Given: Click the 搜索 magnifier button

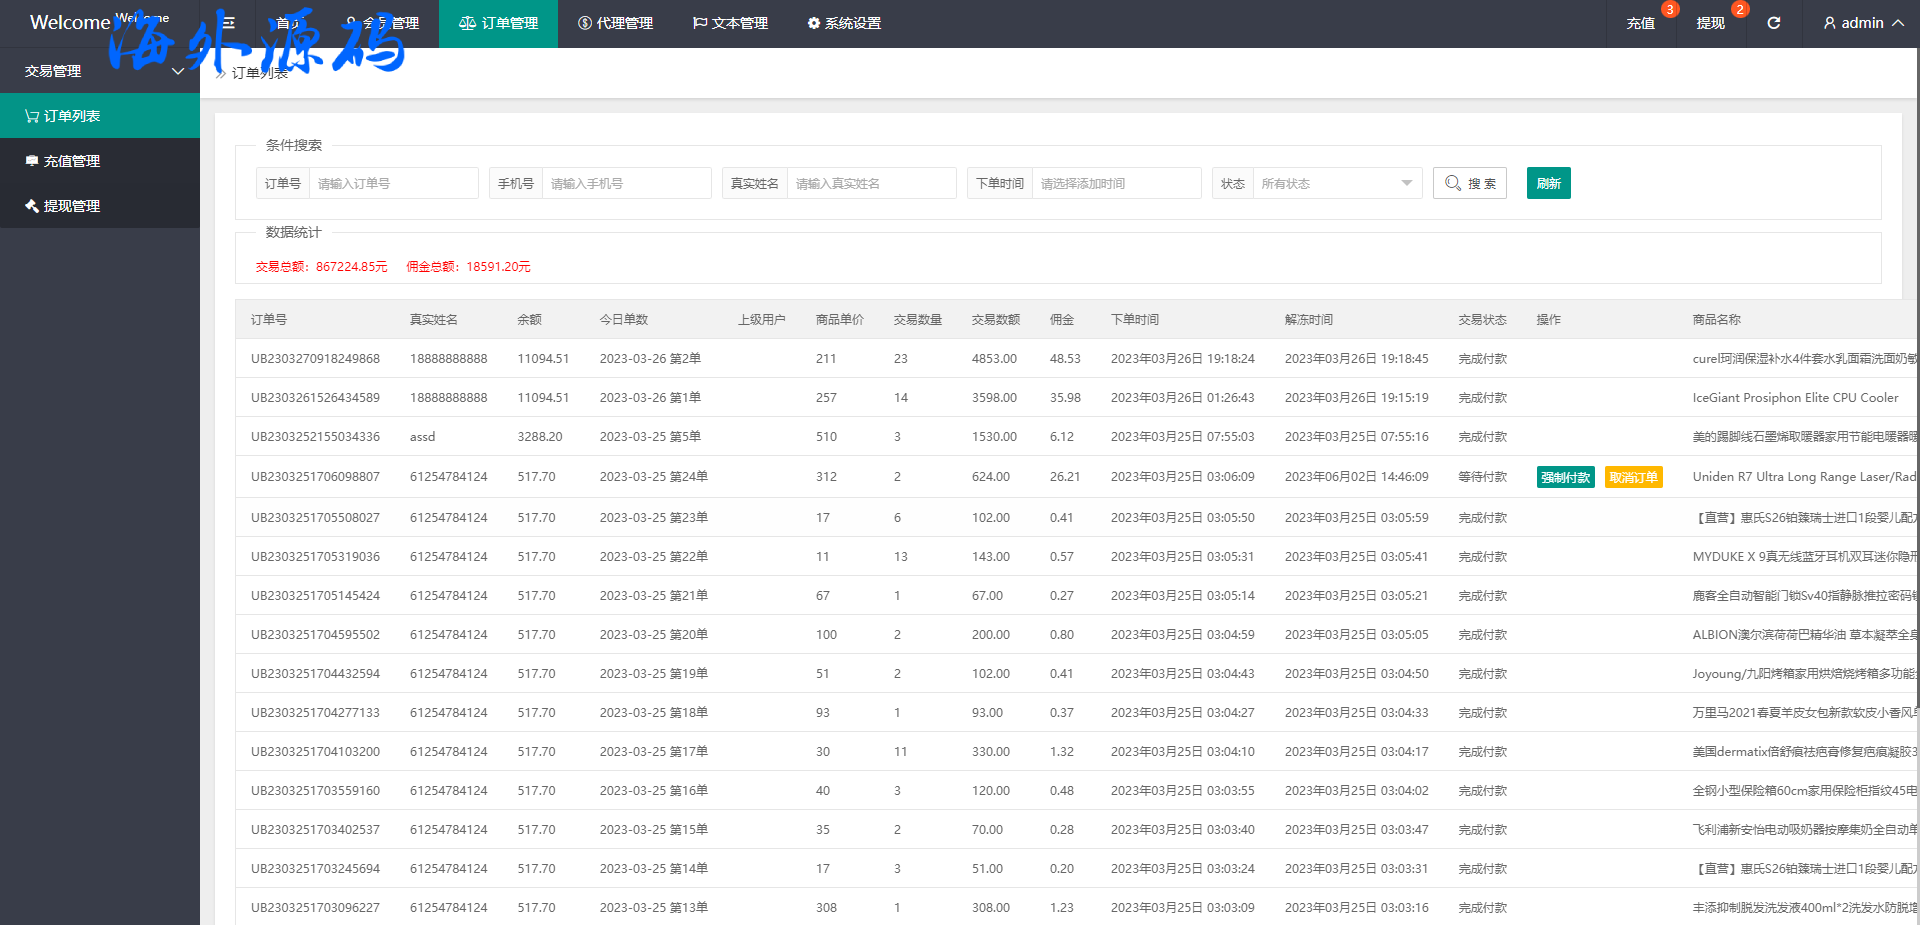Looking at the screenshot, I should (1469, 183).
